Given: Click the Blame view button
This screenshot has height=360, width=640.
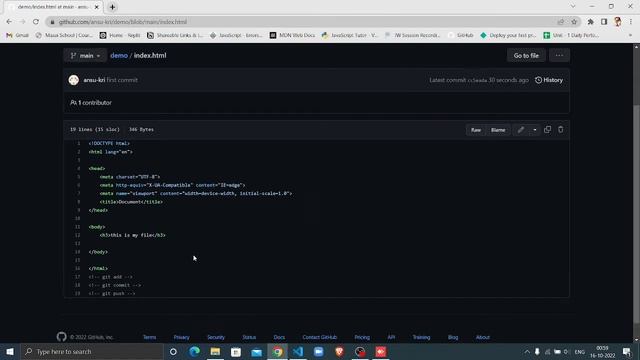Looking at the screenshot, I should tap(498, 130).
